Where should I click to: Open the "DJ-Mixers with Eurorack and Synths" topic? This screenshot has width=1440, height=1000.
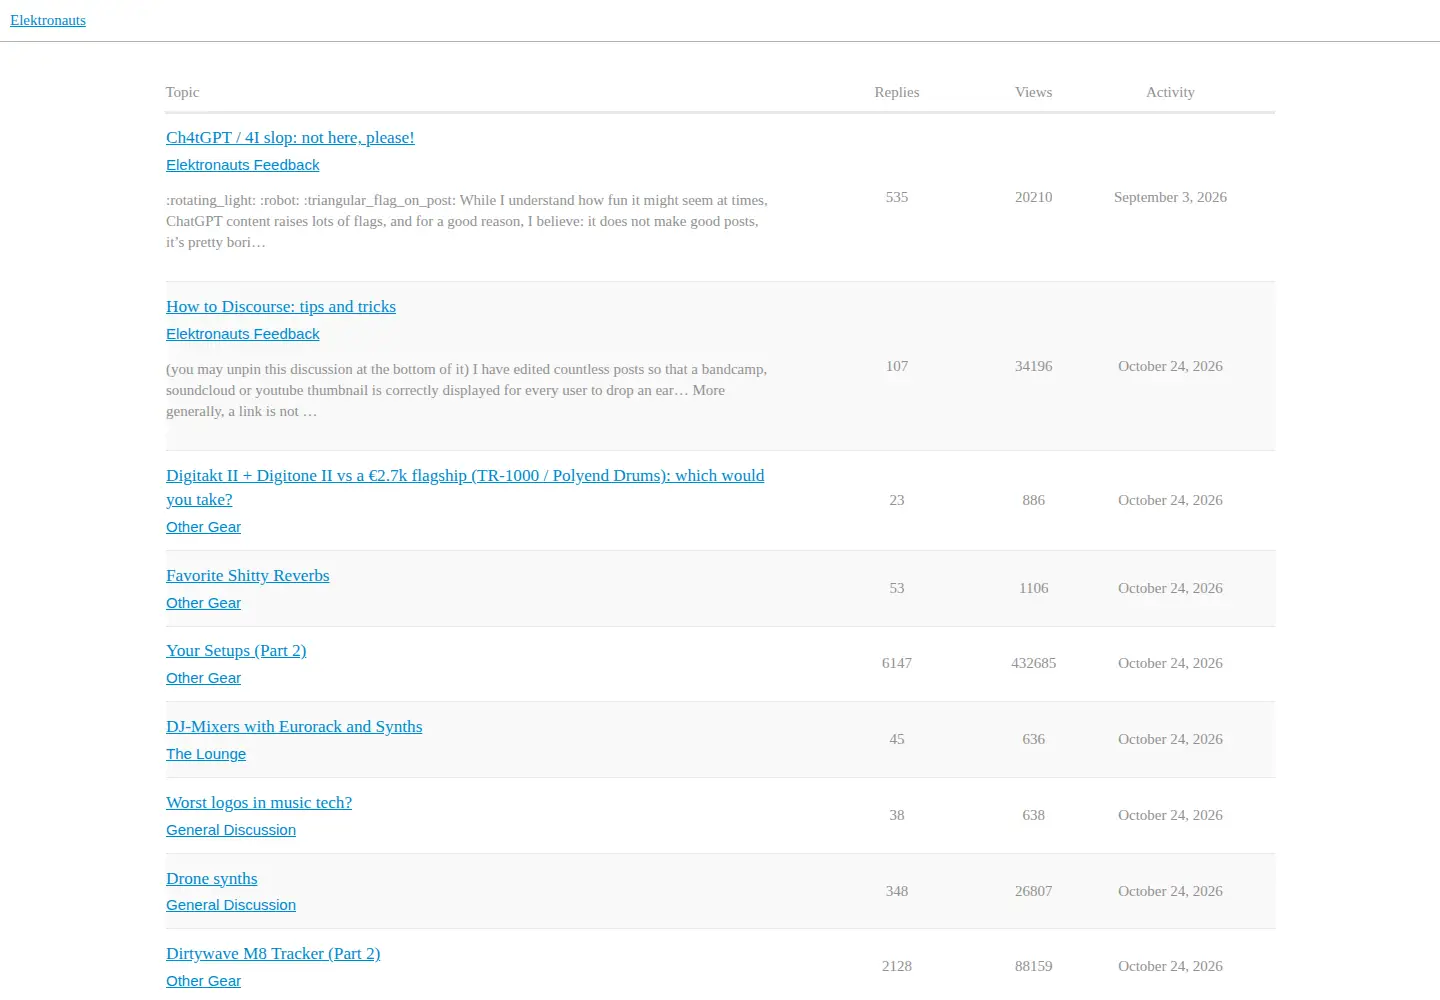[x=294, y=727]
